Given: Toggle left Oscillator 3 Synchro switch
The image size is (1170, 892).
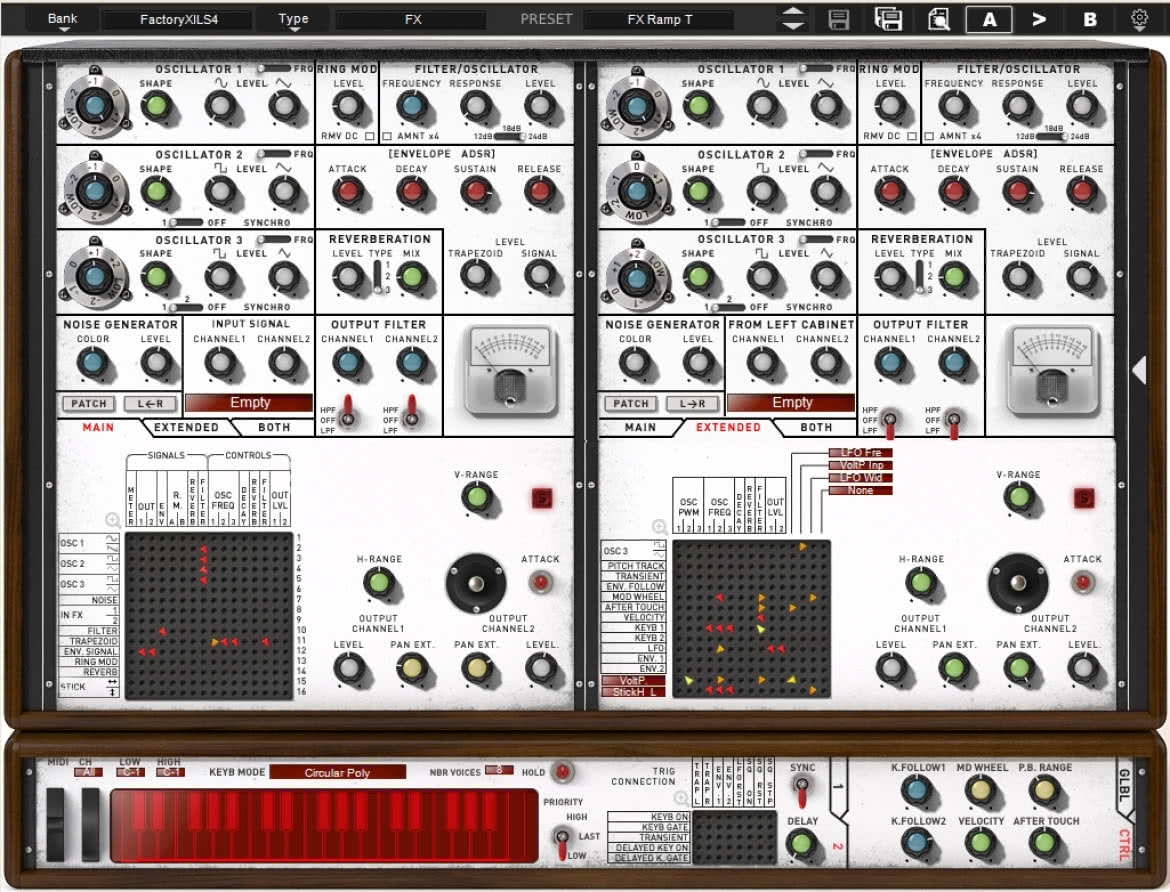Looking at the screenshot, I should click(x=186, y=308).
